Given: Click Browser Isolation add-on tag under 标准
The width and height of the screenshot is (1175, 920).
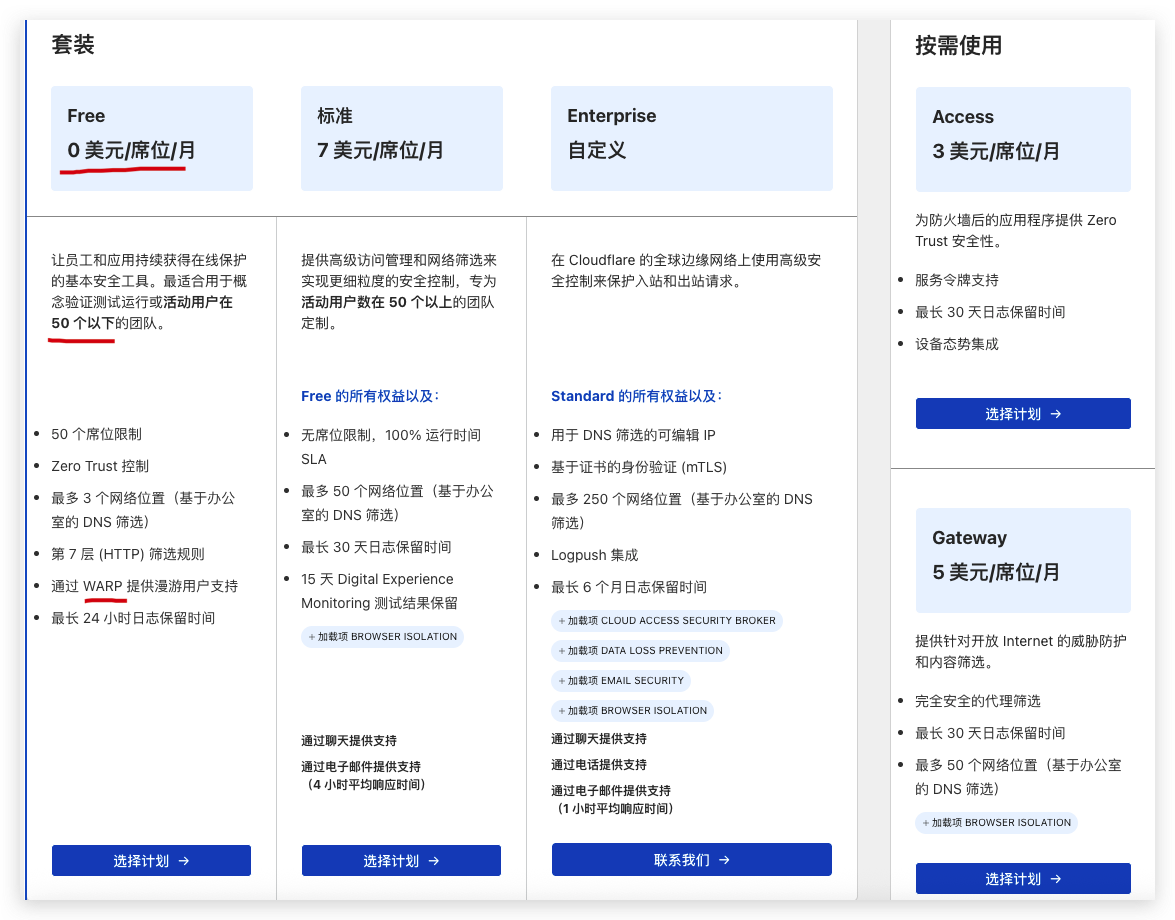Looking at the screenshot, I should coord(383,637).
